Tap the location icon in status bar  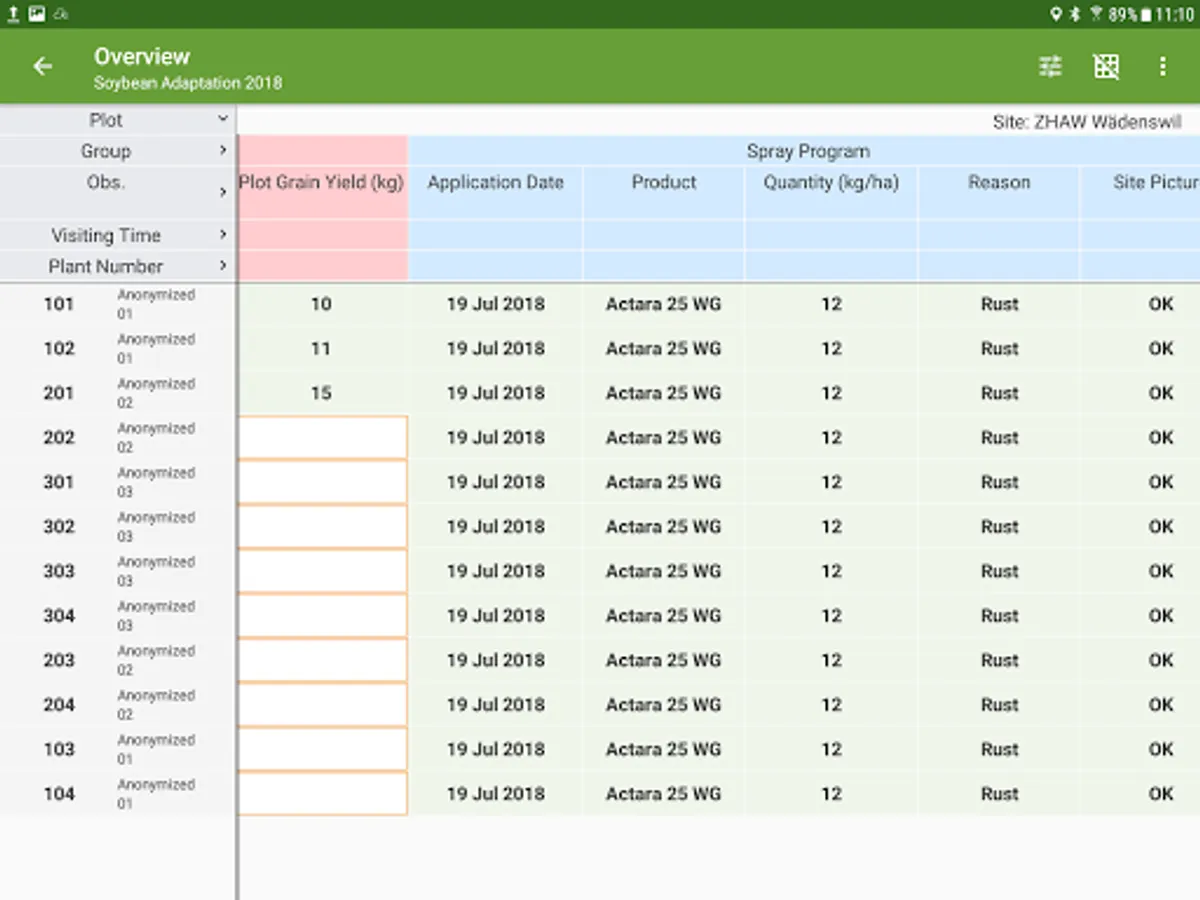pyautogui.click(x=1056, y=14)
